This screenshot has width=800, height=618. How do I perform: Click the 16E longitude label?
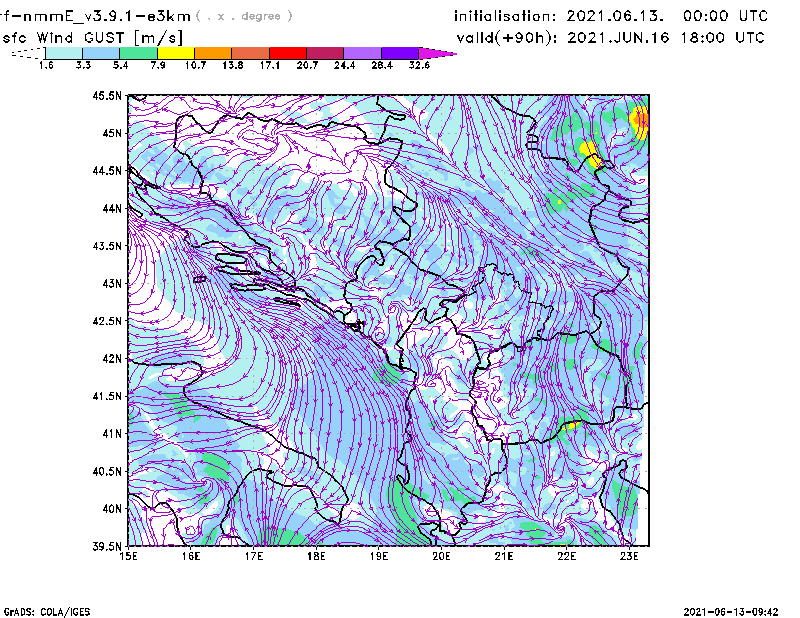[191, 556]
